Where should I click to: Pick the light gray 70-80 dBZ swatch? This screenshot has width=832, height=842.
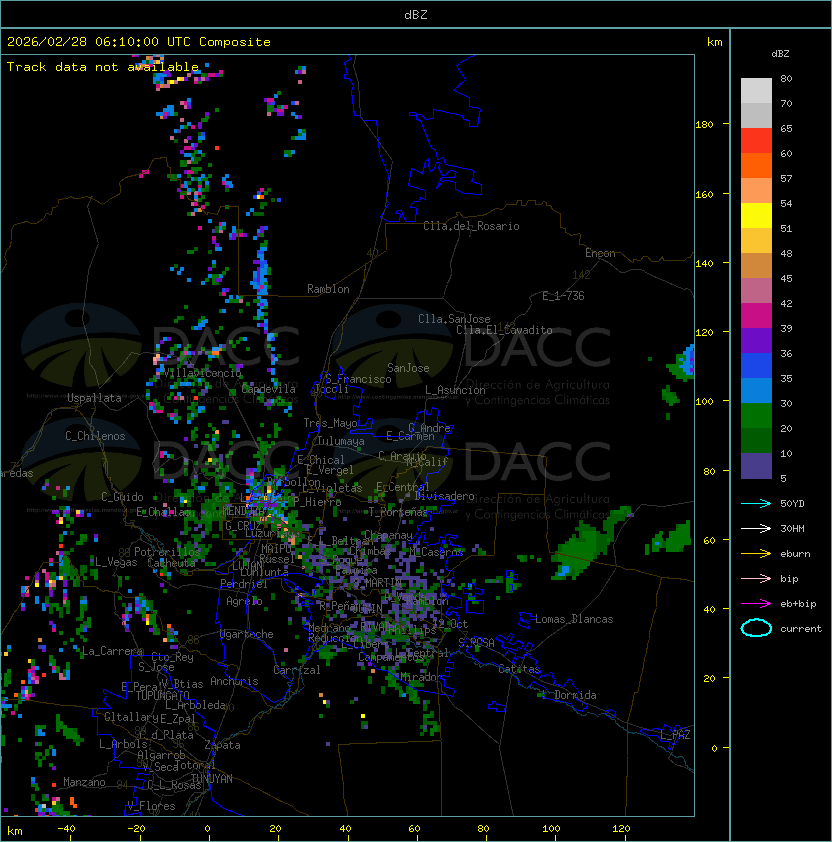pyautogui.click(x=756, y=91)
